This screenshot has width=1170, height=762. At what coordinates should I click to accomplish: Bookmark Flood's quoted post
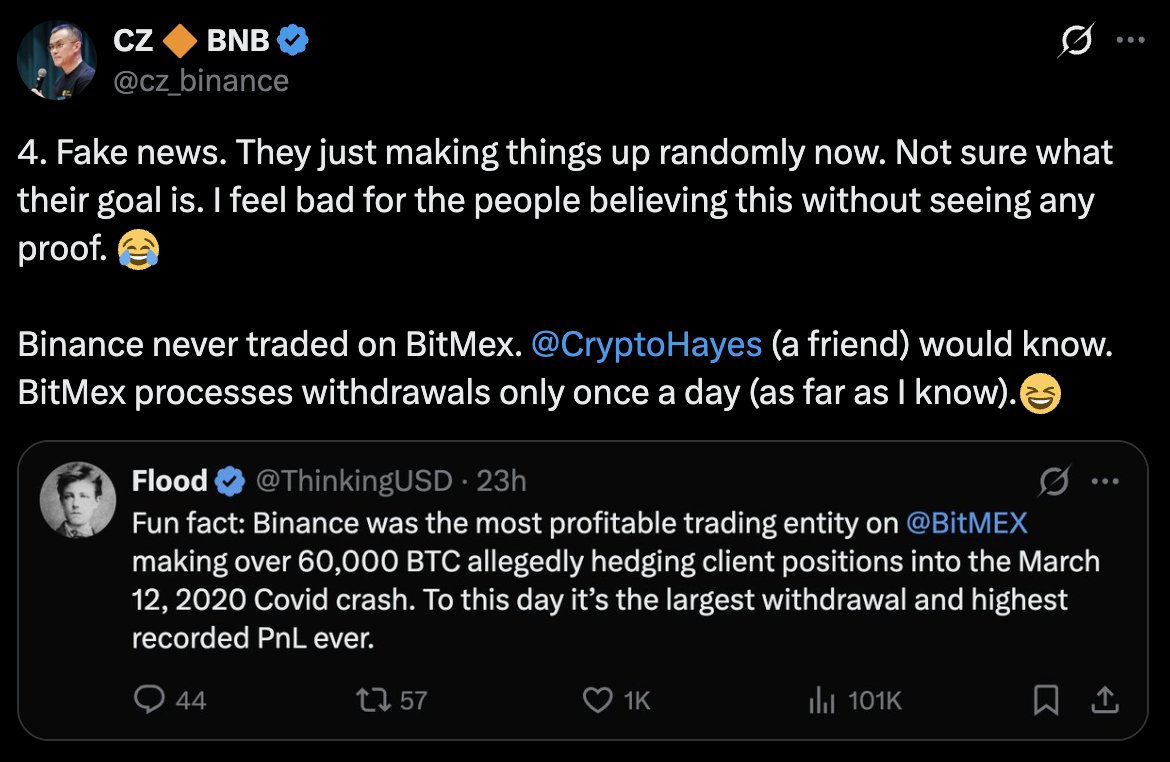point(1046,700)
